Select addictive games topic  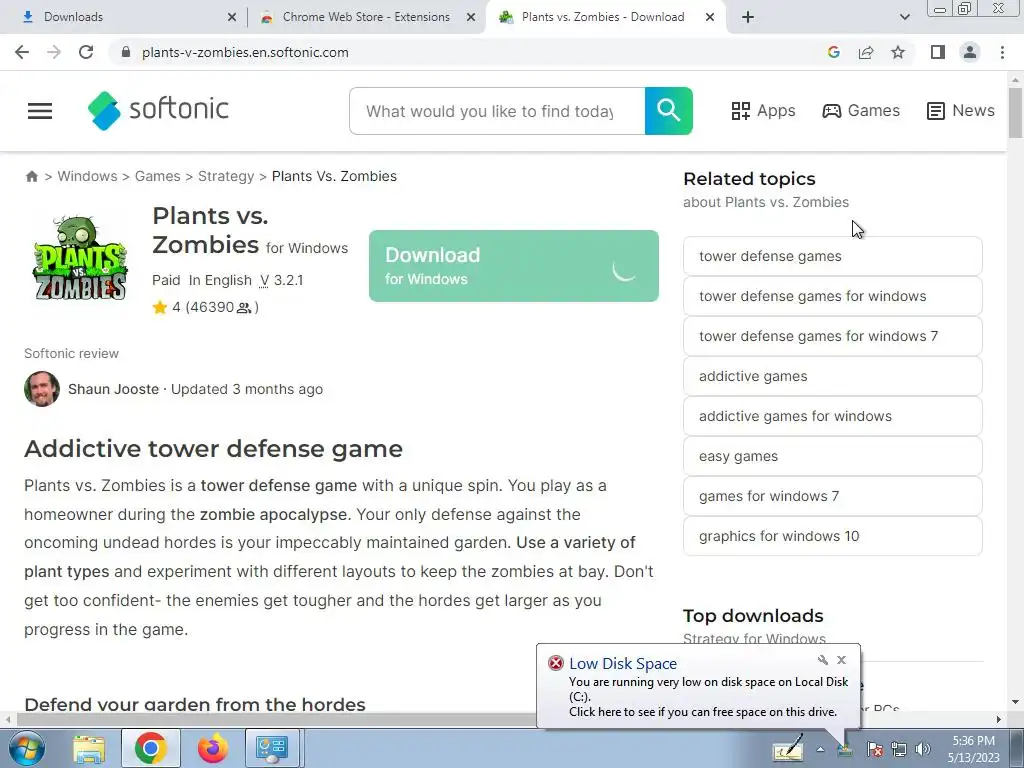833,376
